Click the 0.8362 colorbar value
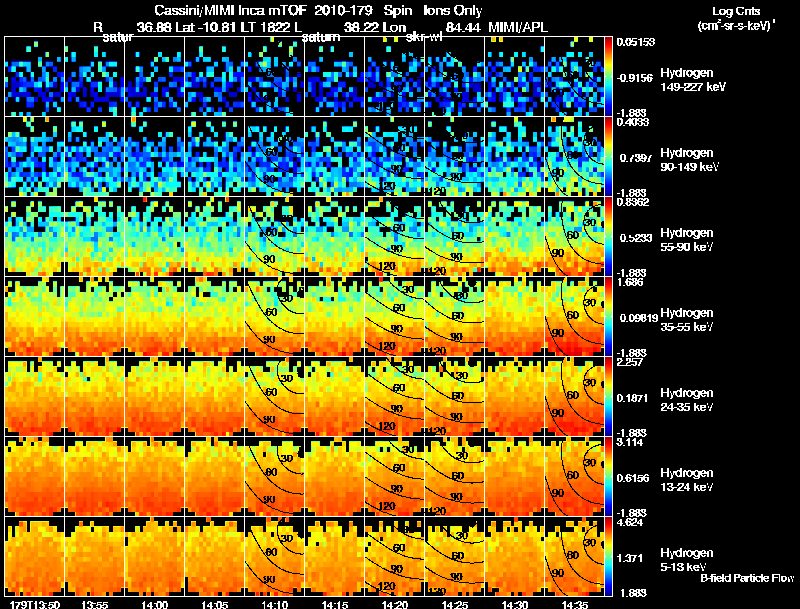Image resolution: width=800 pixels, height=609 pixels. pos(633,202)
